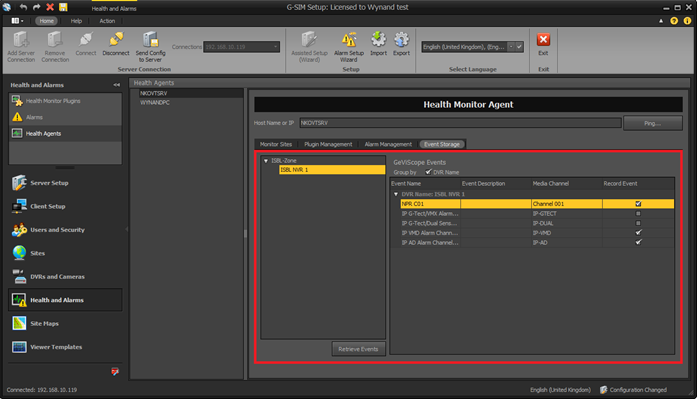Select Health Agents item
The width and height of the screenshot is (697, 399).
[x=65, y=133]
